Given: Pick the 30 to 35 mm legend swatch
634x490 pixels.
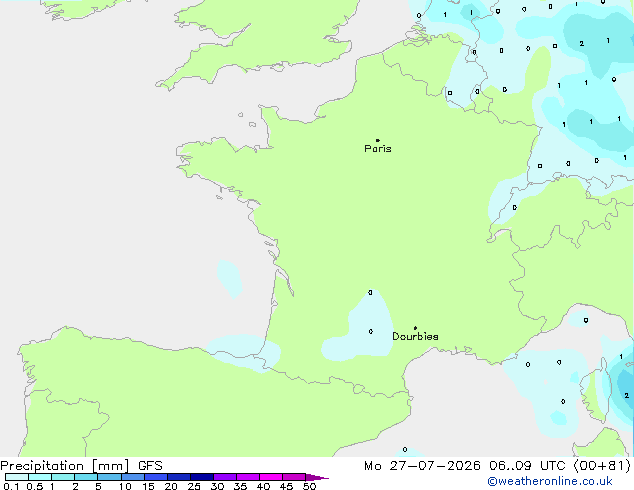Looking at the screenshot, I should point(224,477).
